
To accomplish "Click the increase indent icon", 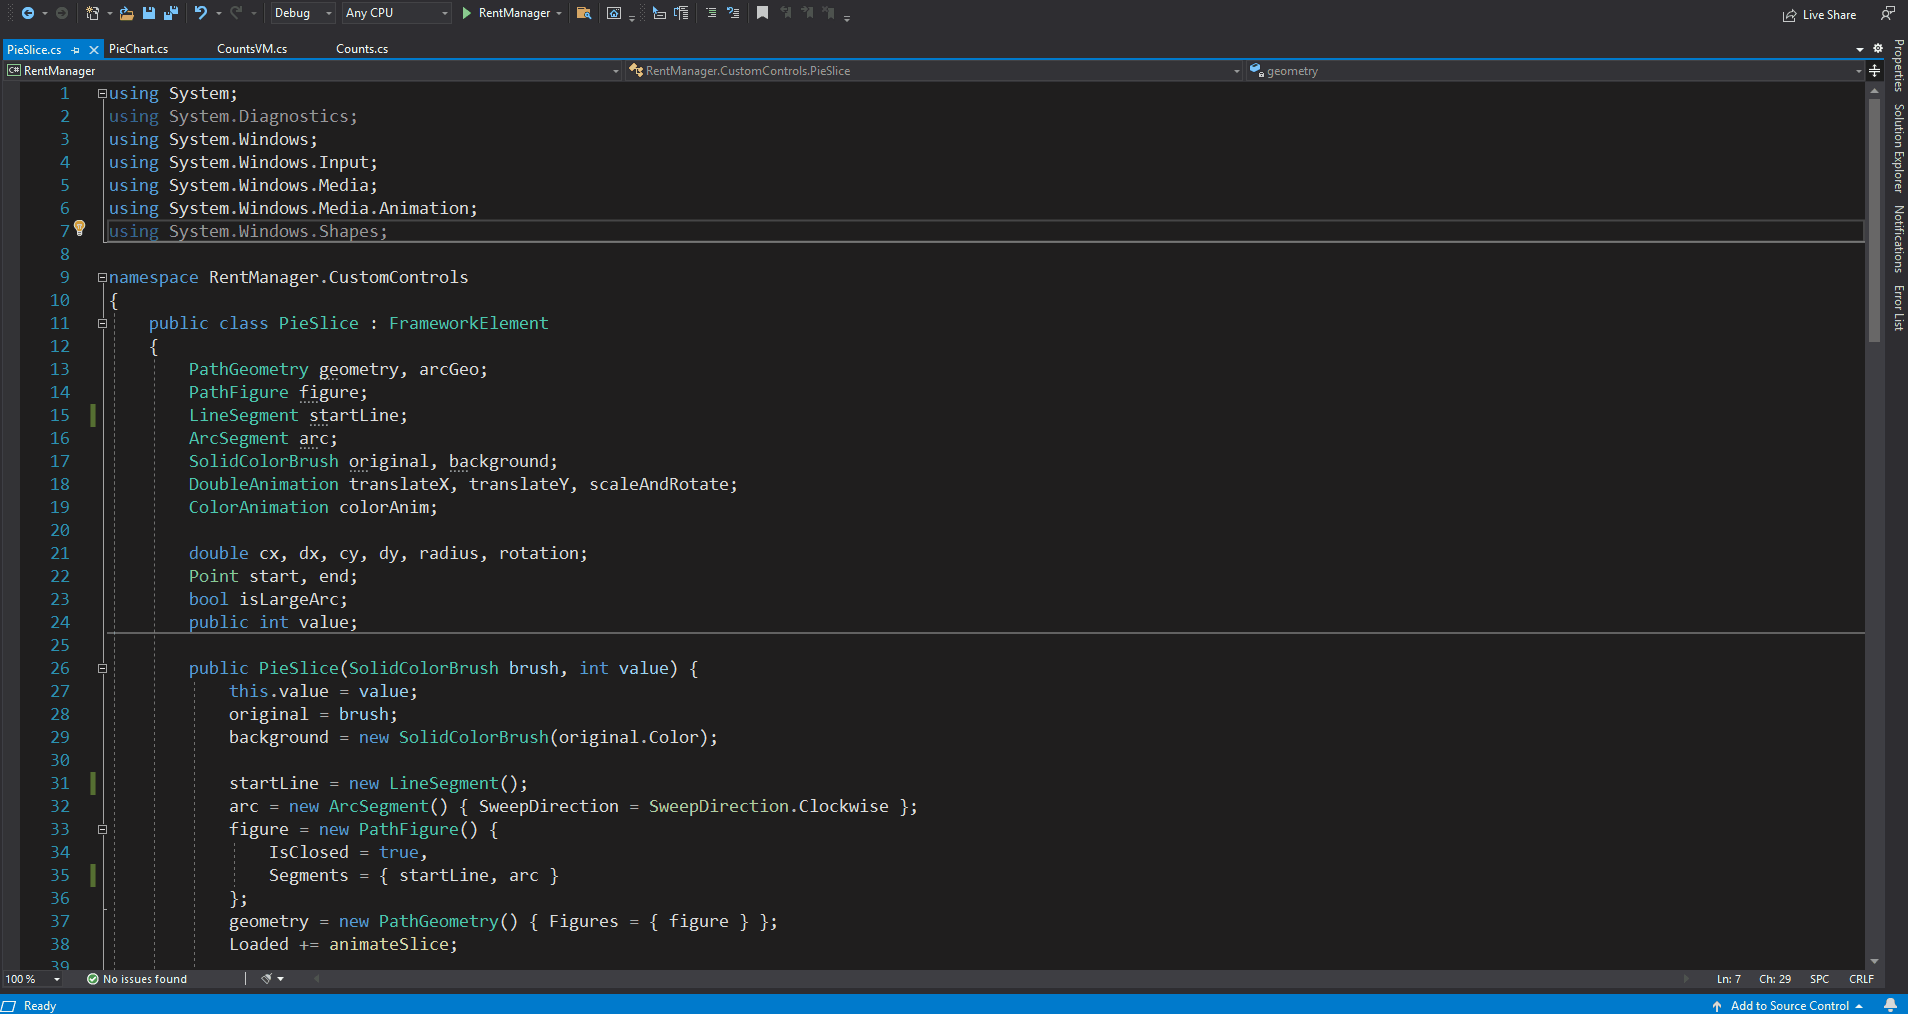I will [681, 13].
